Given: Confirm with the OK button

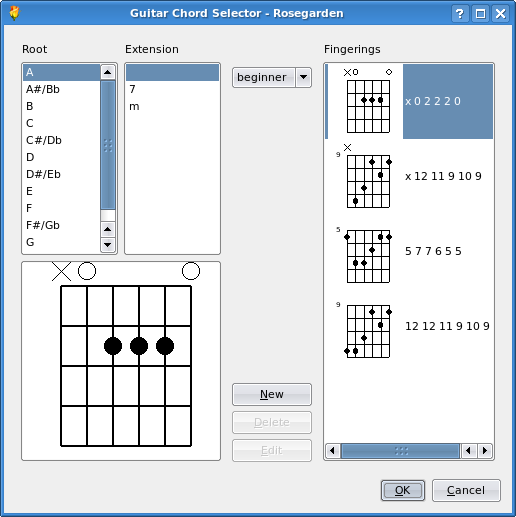Looking at the screenshot, I should point(403,490).
